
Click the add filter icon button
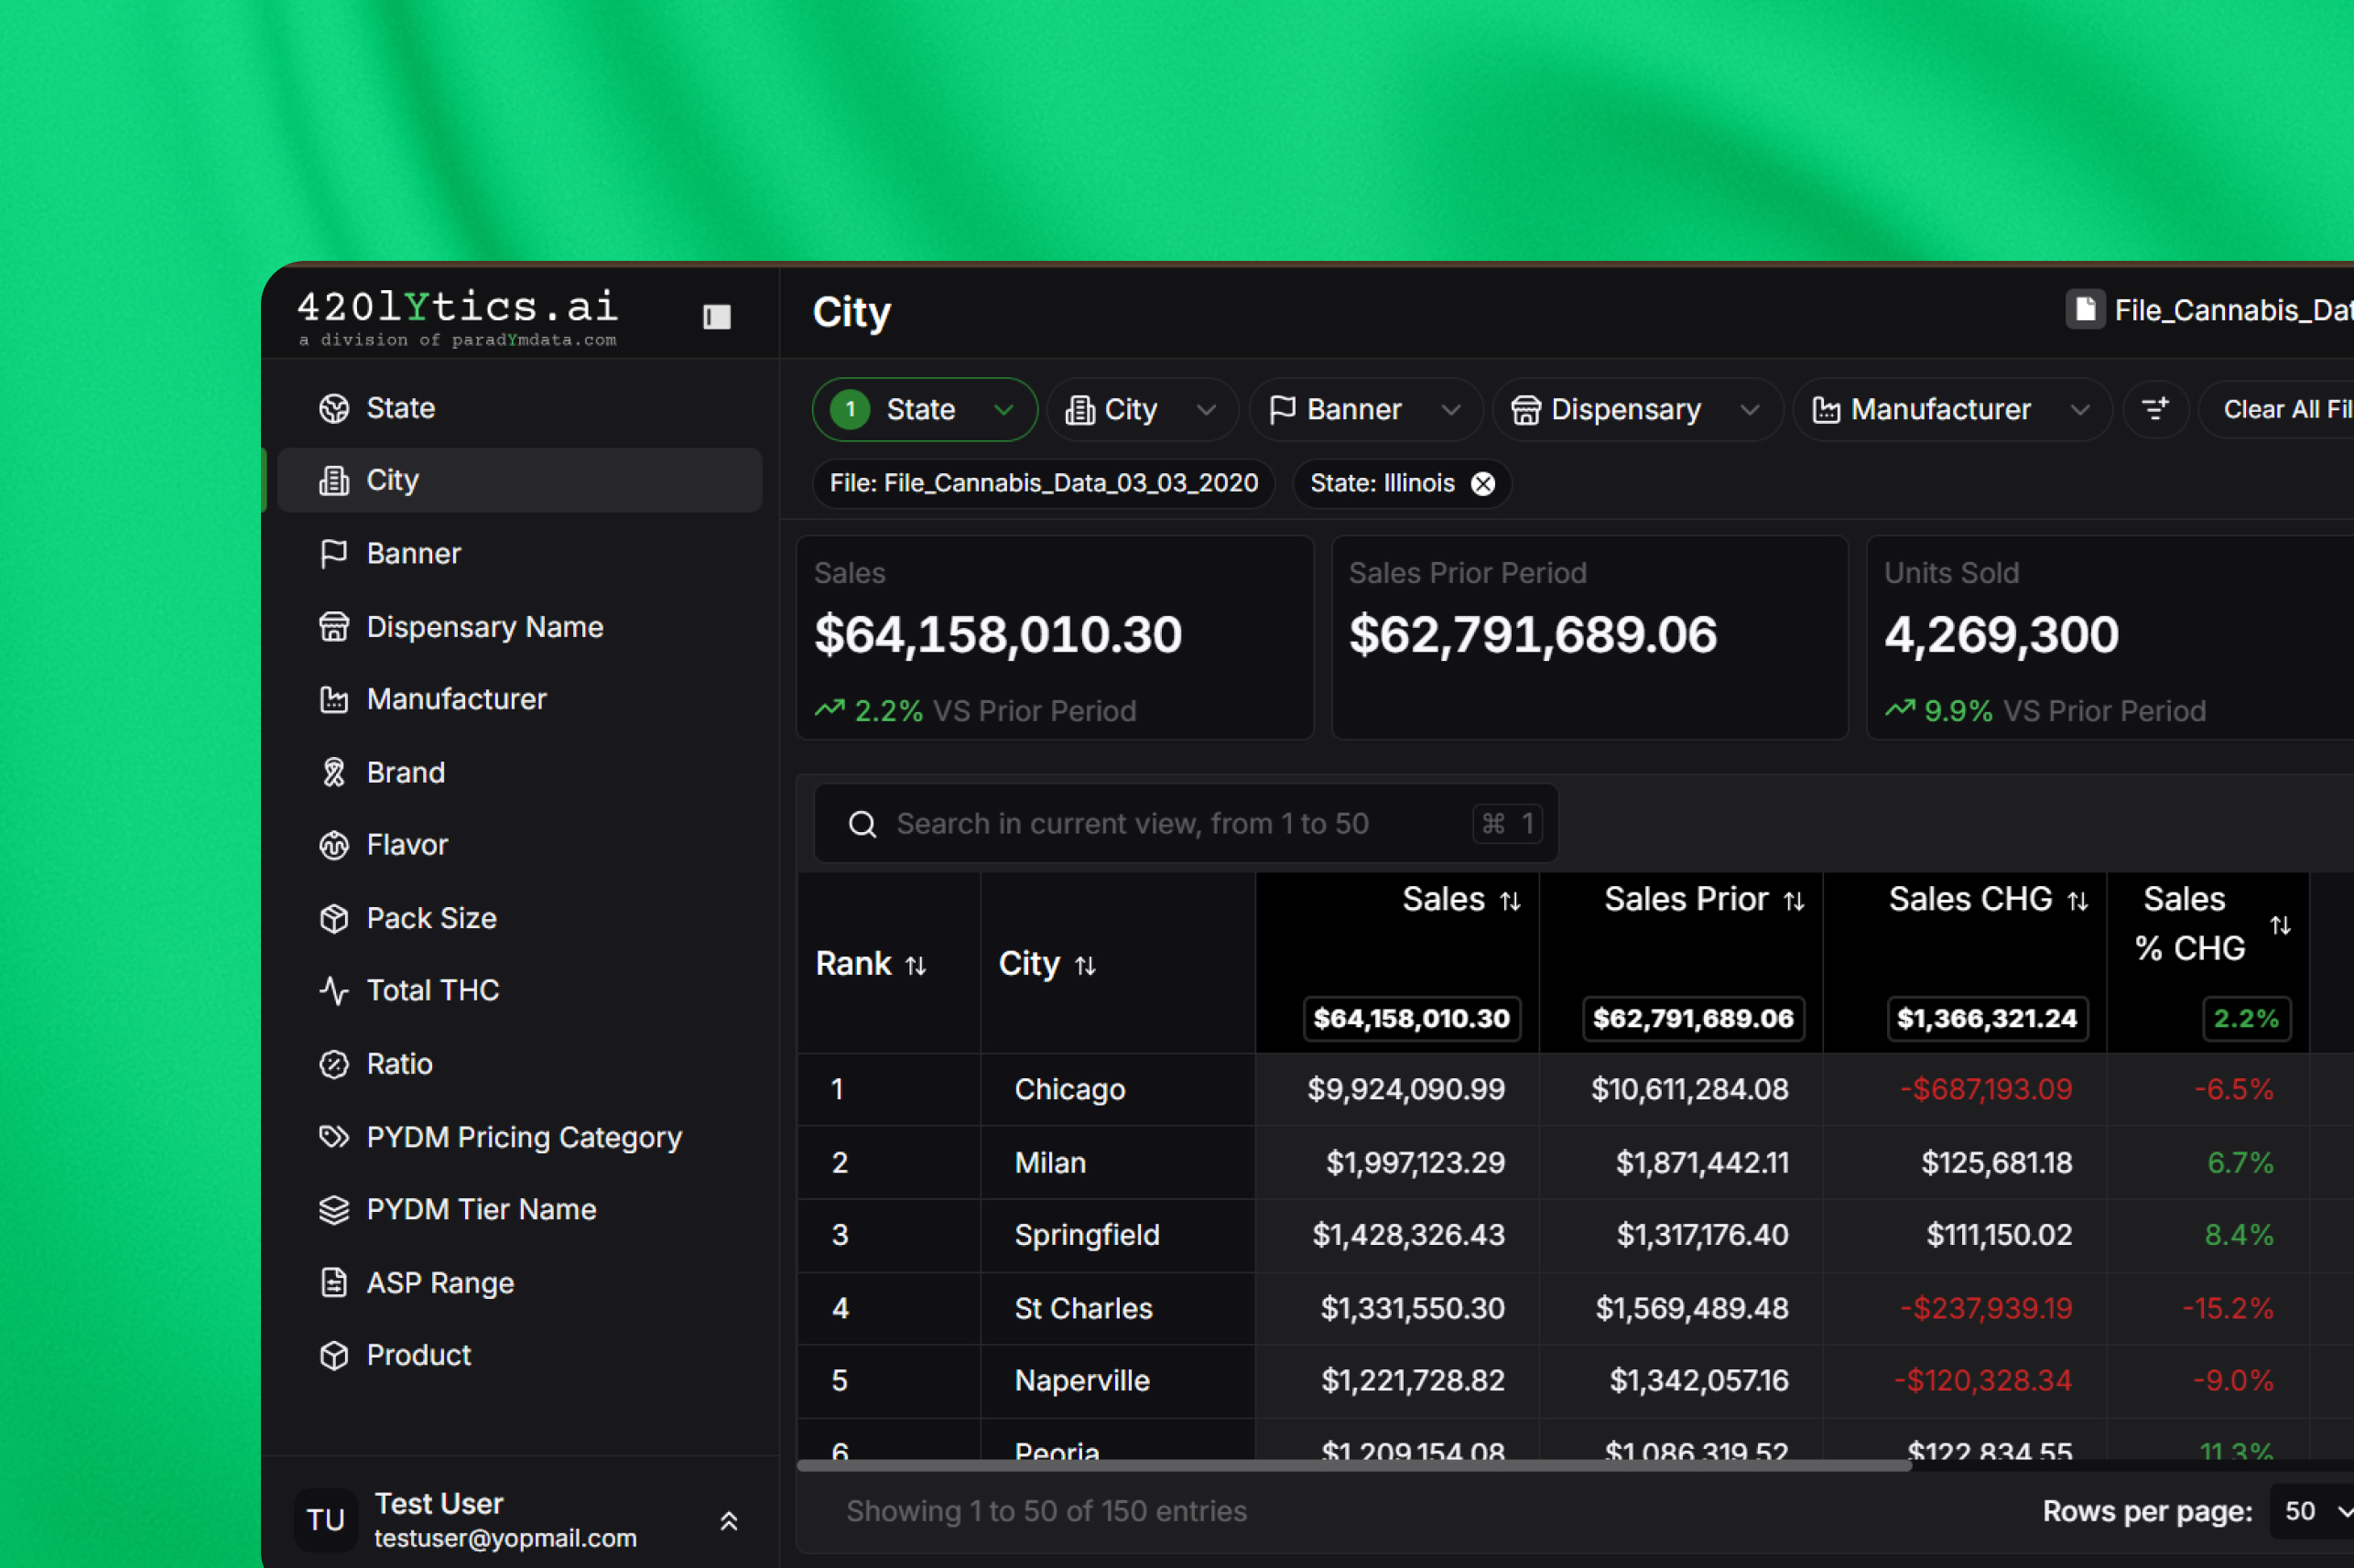2154,409
